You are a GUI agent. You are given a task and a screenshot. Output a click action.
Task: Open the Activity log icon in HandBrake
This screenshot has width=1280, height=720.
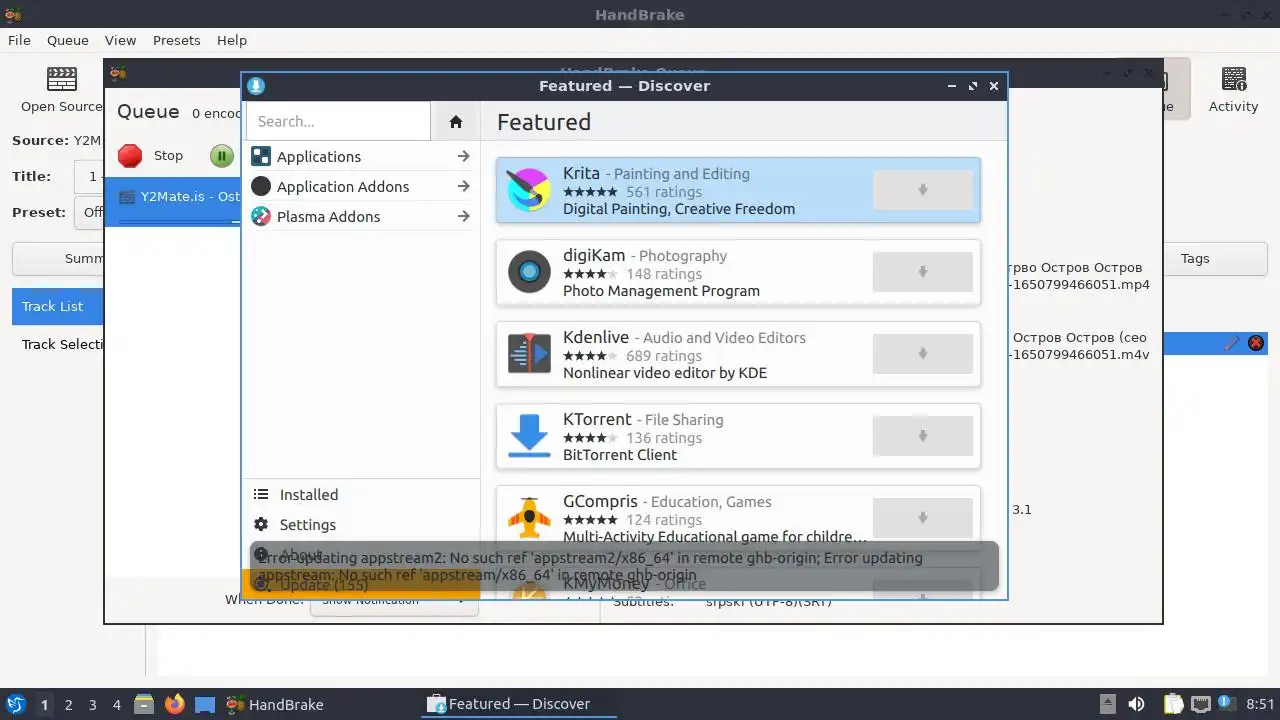point(1234,79)
